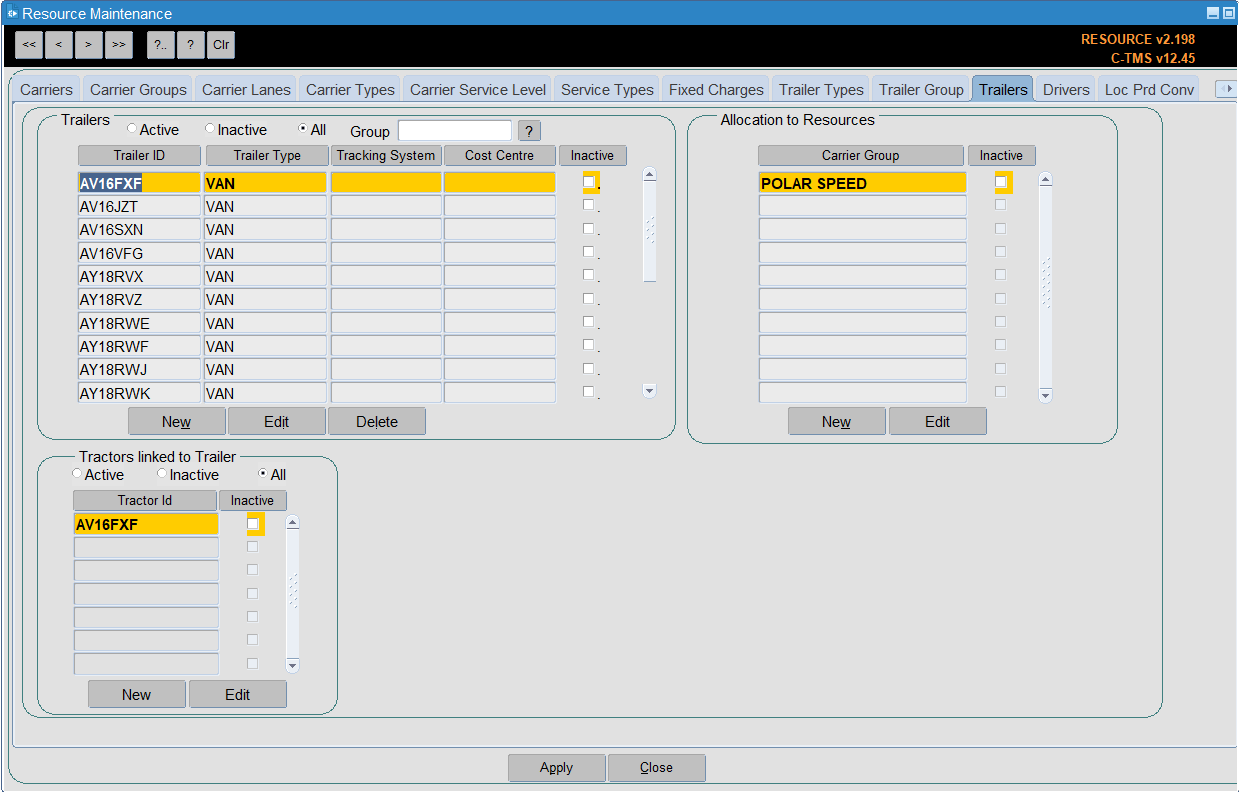Go to first record with << button
1239x792 pixels.
tap(29, 45)
